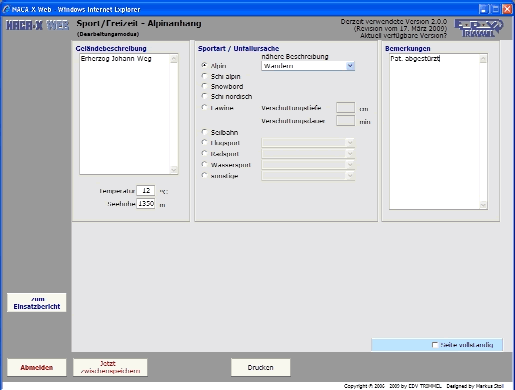This screenshot has height=390, width=515.
Task: Select the Seilbahn radio button
Action: (x=205, y=132)
